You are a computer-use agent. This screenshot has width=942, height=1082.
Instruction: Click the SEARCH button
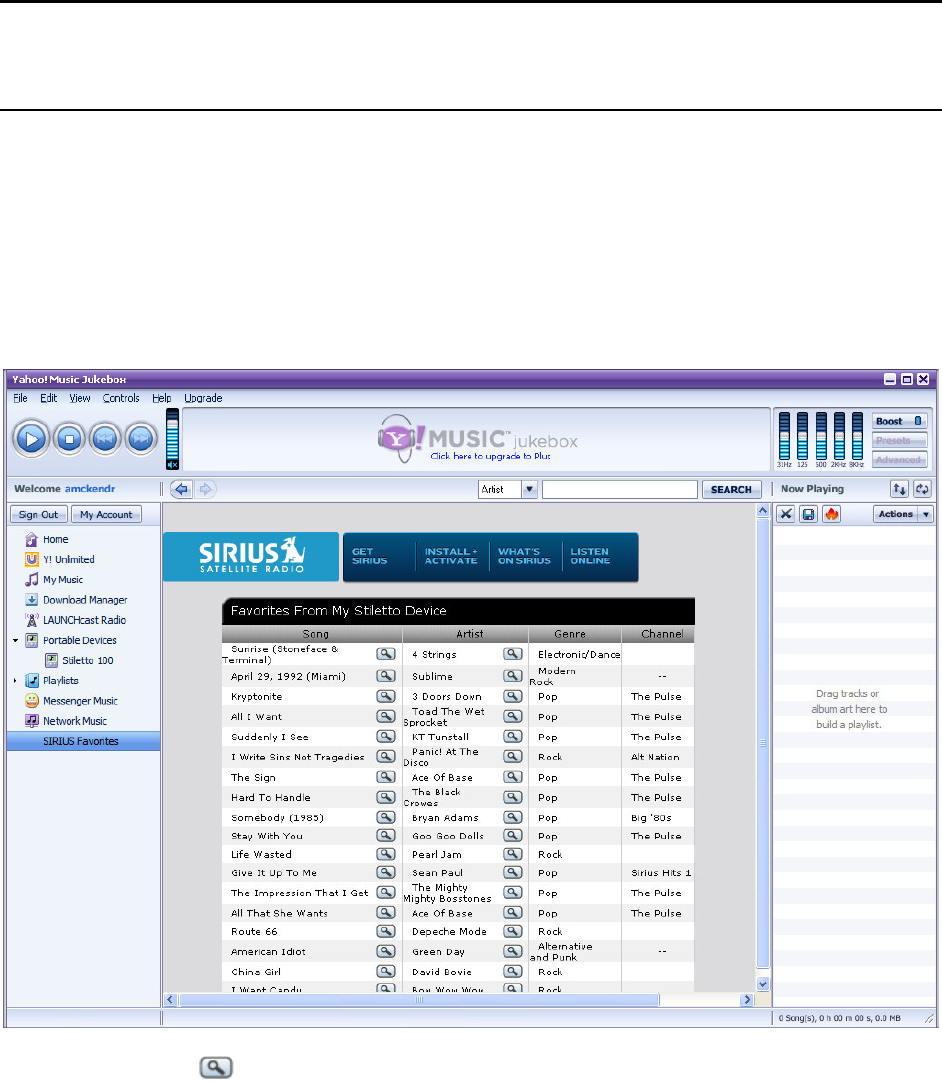coord(732,489)
